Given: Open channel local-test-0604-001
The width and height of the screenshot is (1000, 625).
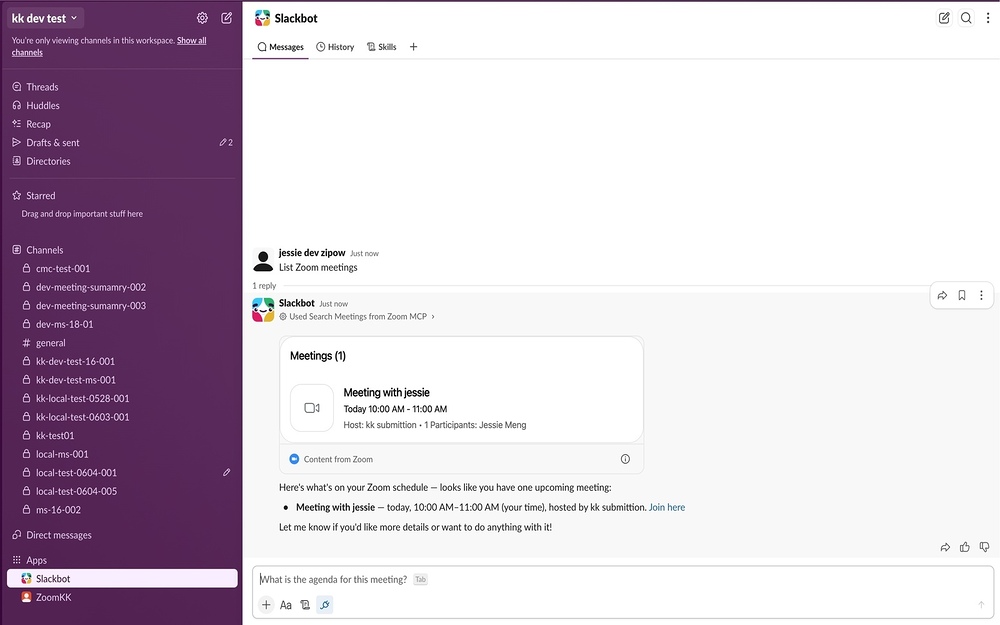Looking at the screenshot, I should point(77,473).
